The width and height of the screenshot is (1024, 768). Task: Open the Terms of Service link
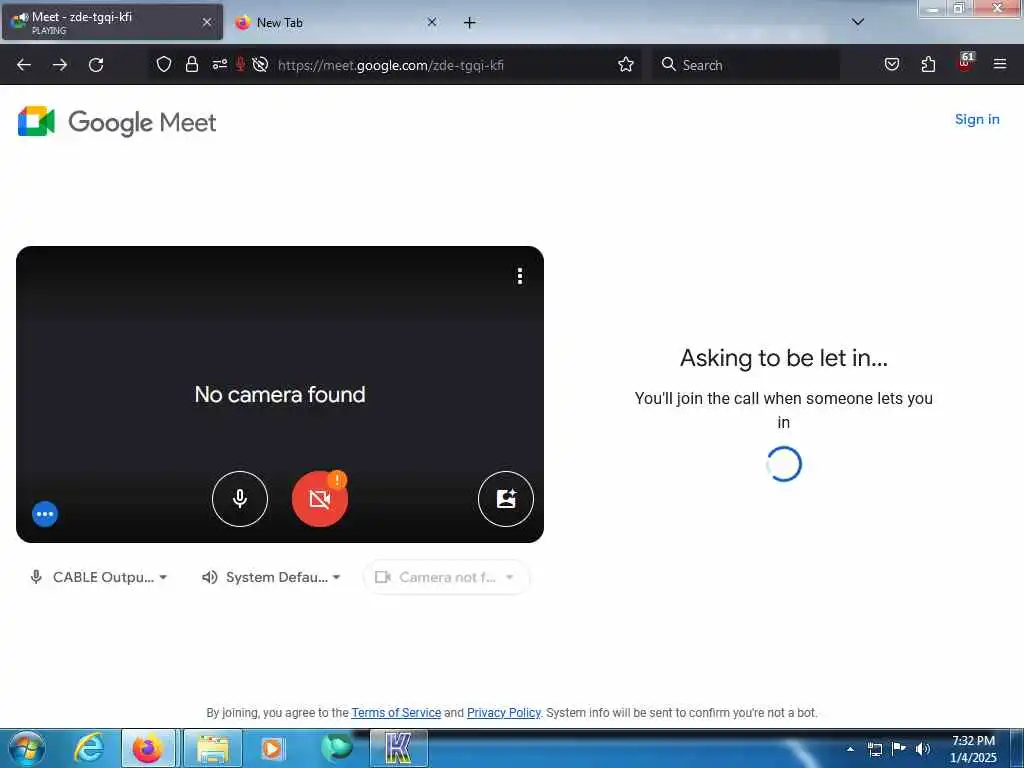click(x=396, y=712)
